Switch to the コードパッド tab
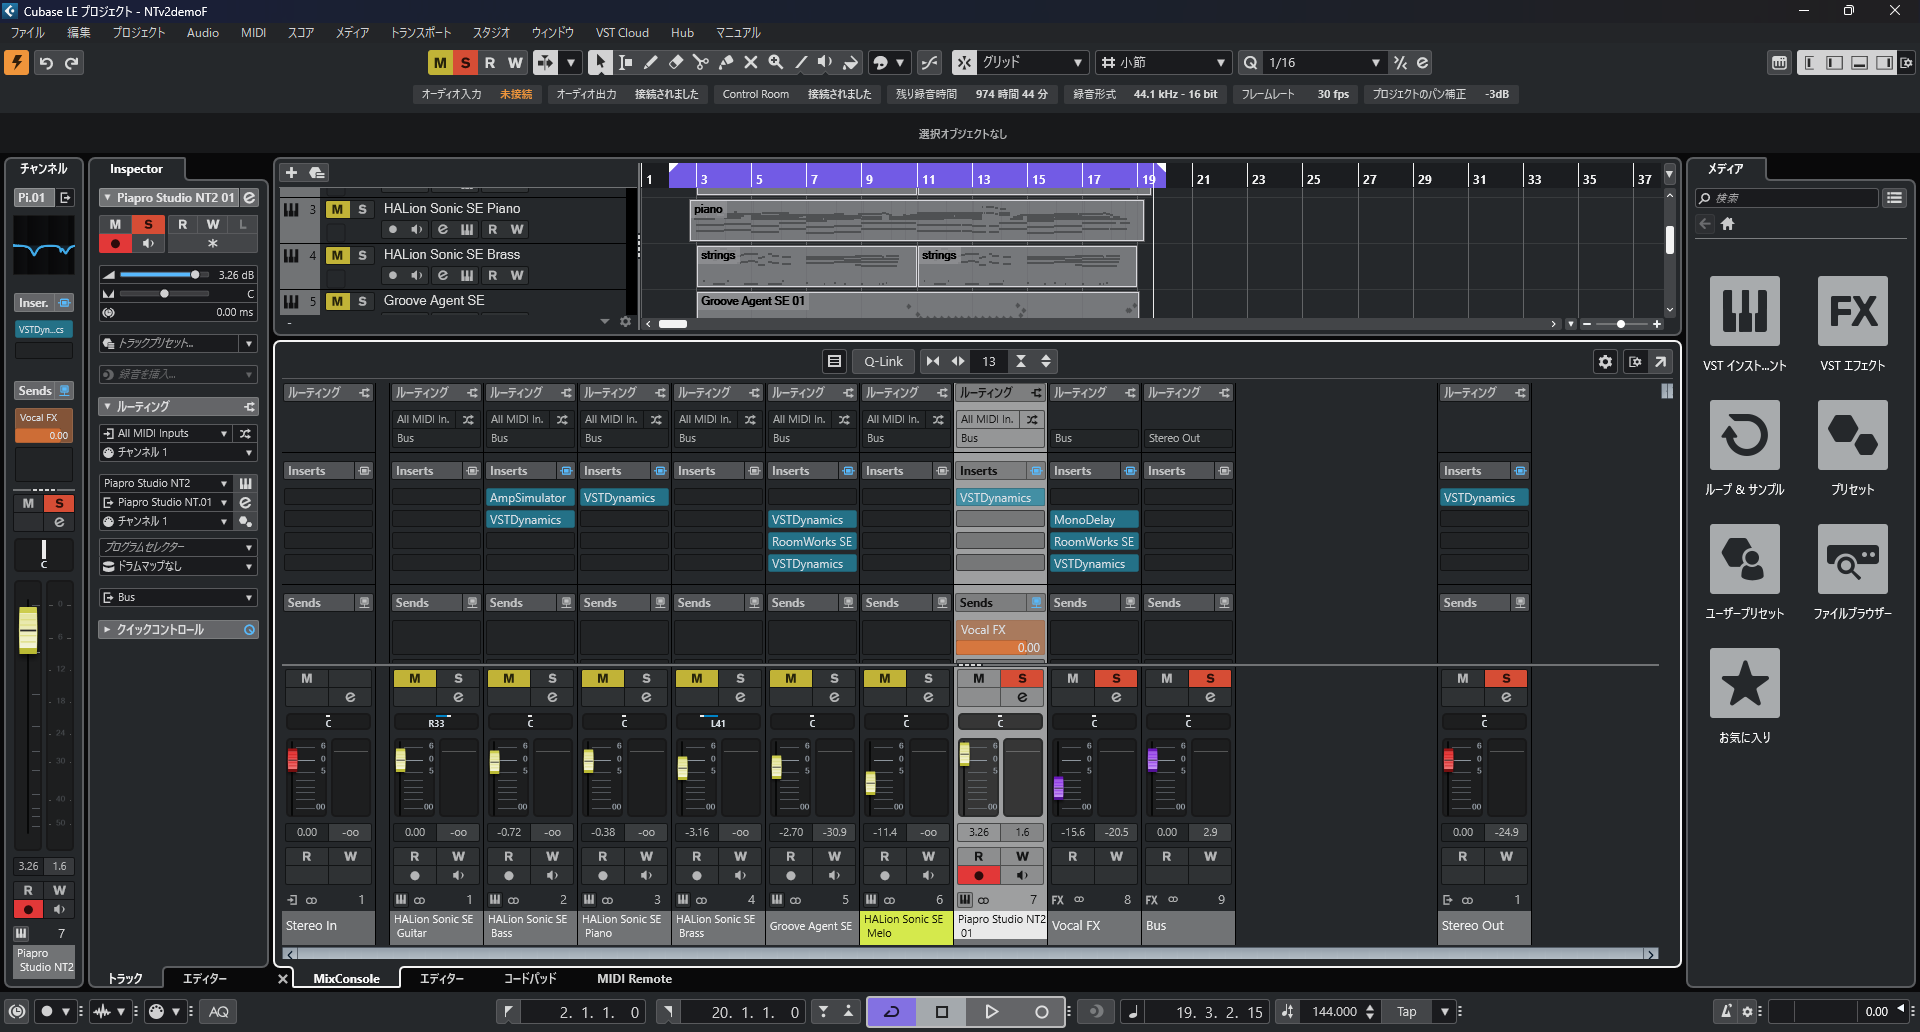The height and width of the screenshot is (1032, 1920). (530, 979)
